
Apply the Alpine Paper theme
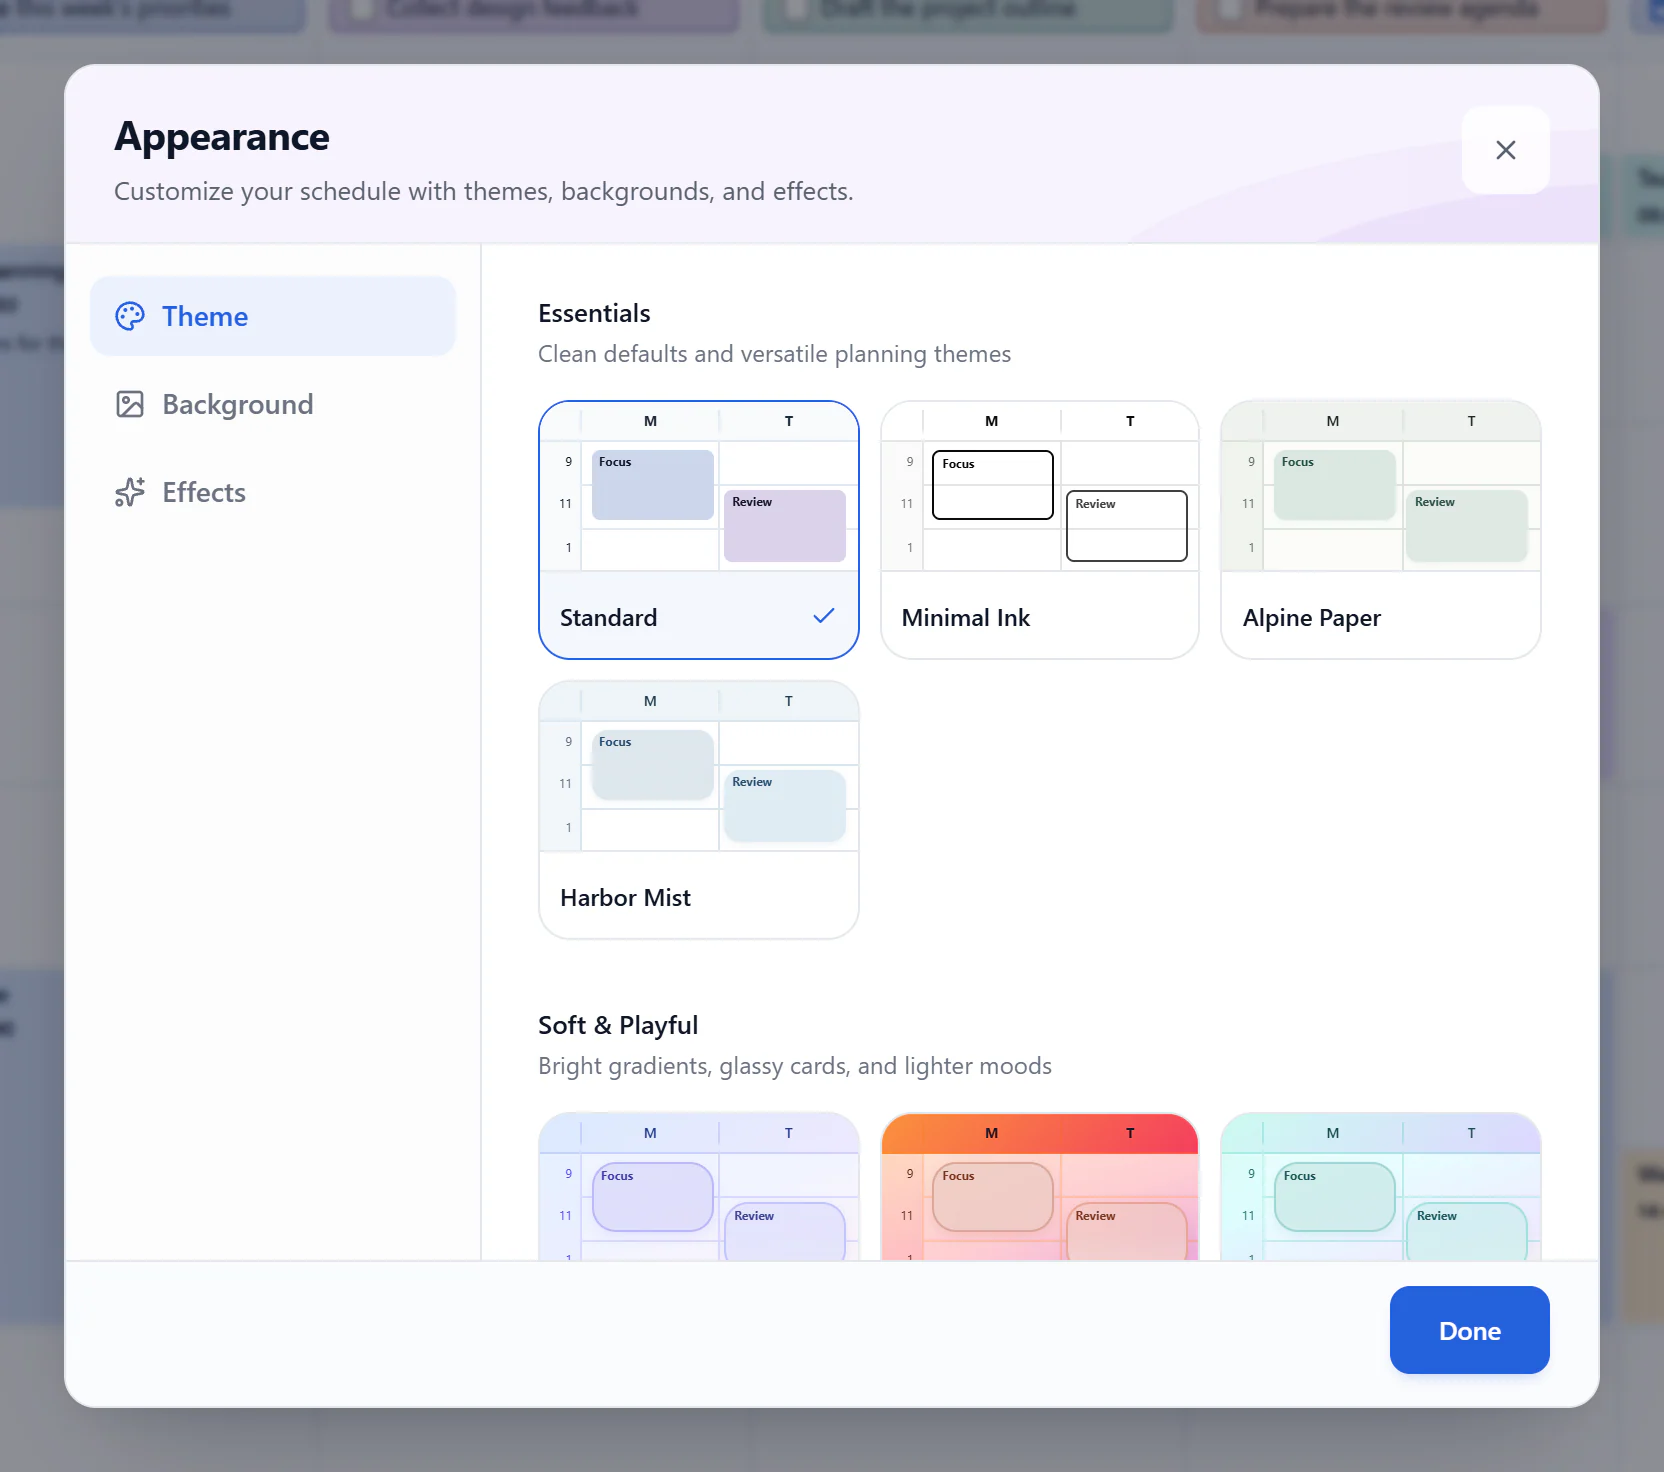click(x=1381, y=530)
